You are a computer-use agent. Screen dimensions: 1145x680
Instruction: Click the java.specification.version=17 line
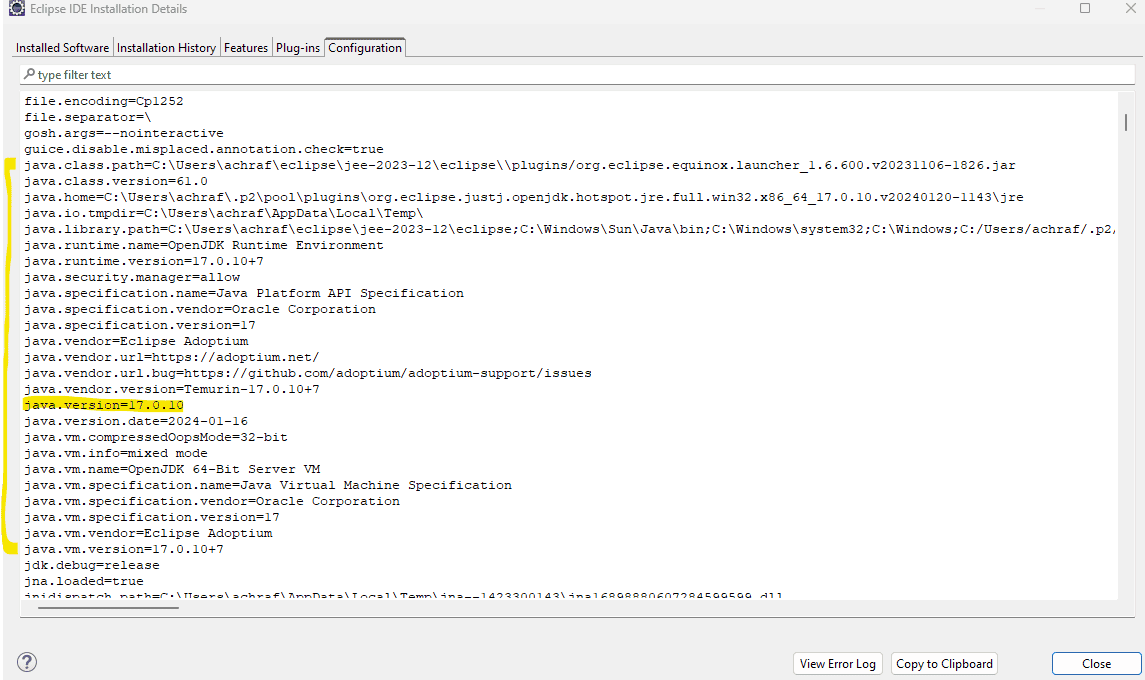140,326
